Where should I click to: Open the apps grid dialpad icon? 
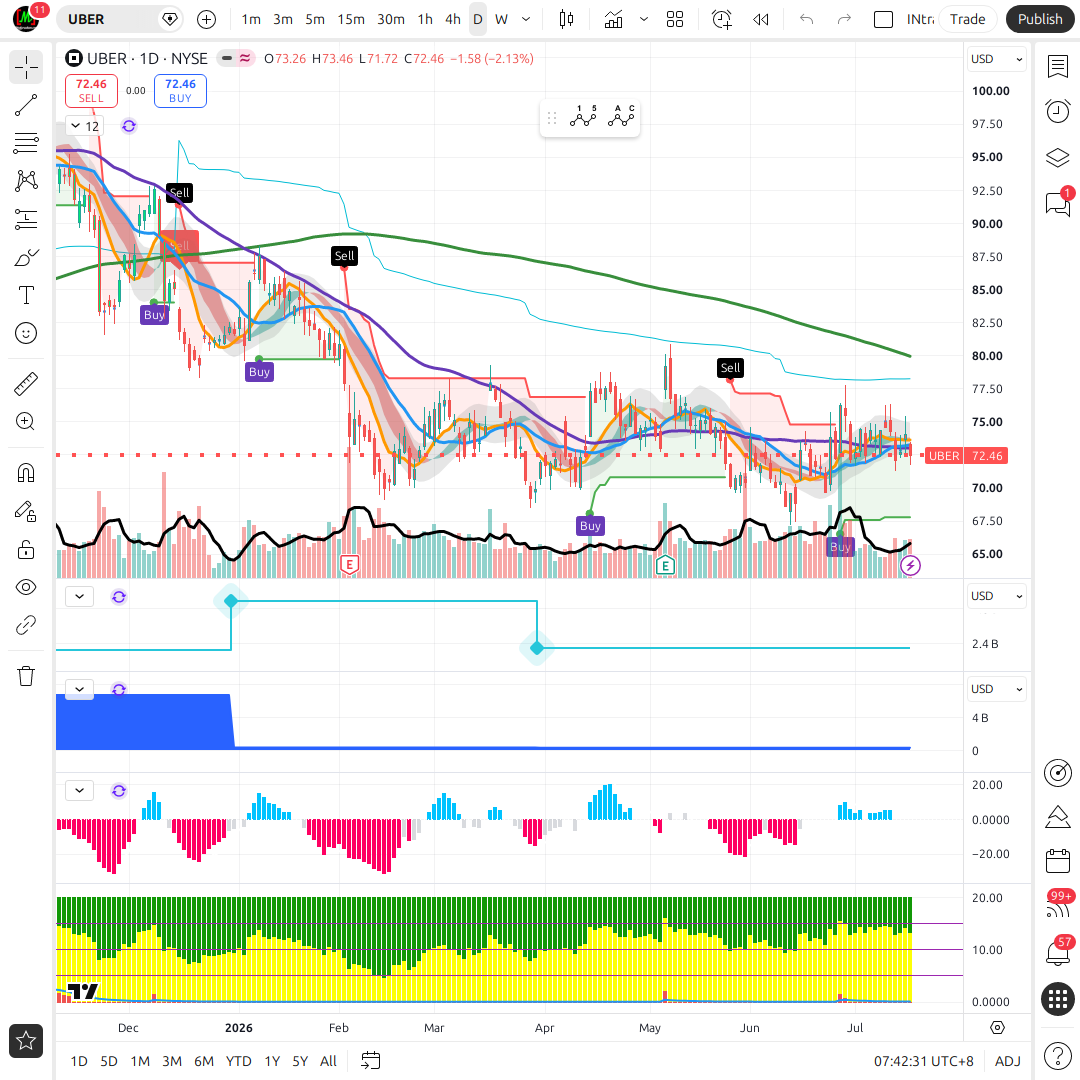(x=1058, y=999)
